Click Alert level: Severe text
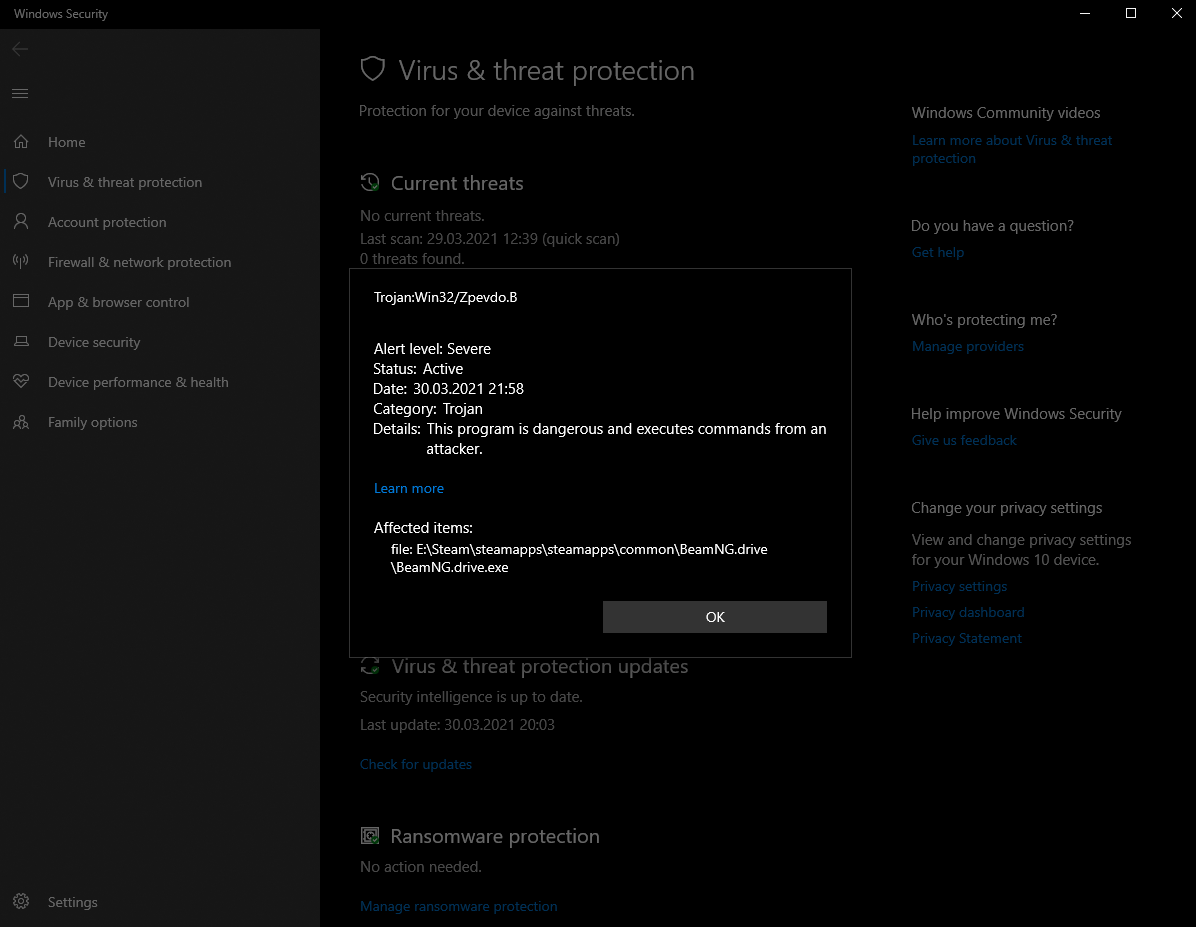The height and width of the screenshot is (927, 1196). point(432,349)
